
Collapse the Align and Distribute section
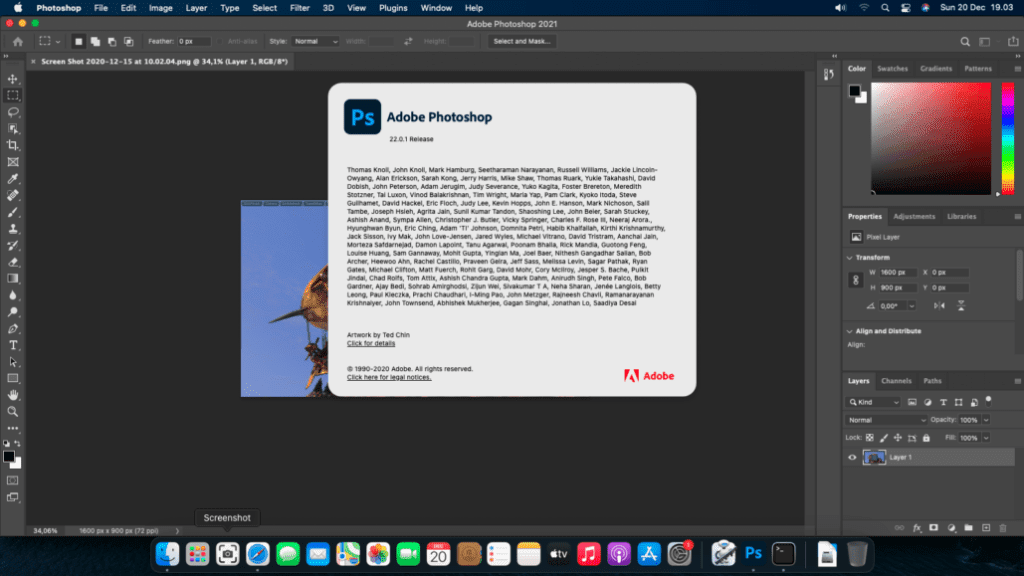click(850, 331)
